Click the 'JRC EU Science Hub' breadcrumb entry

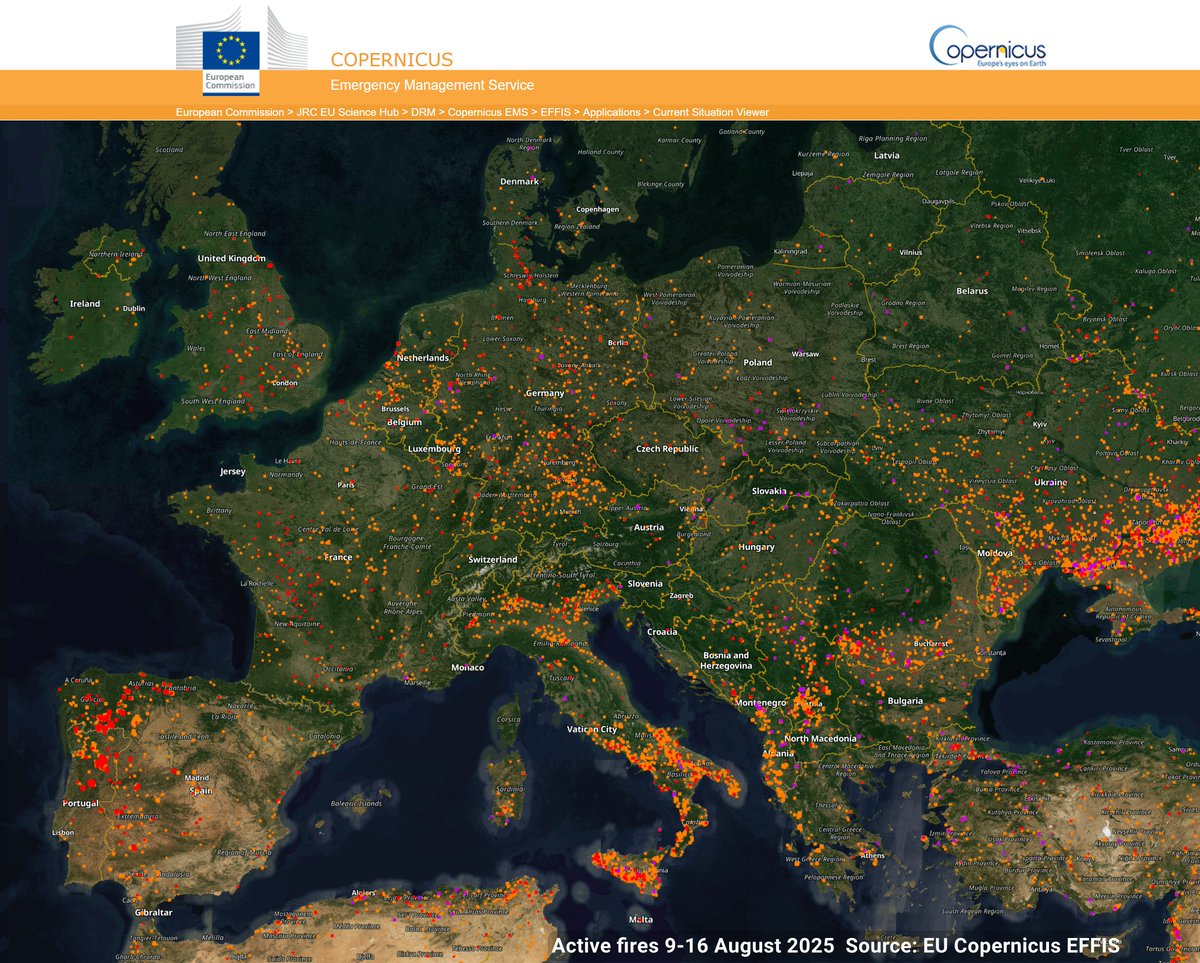click(x=345, y=112)
